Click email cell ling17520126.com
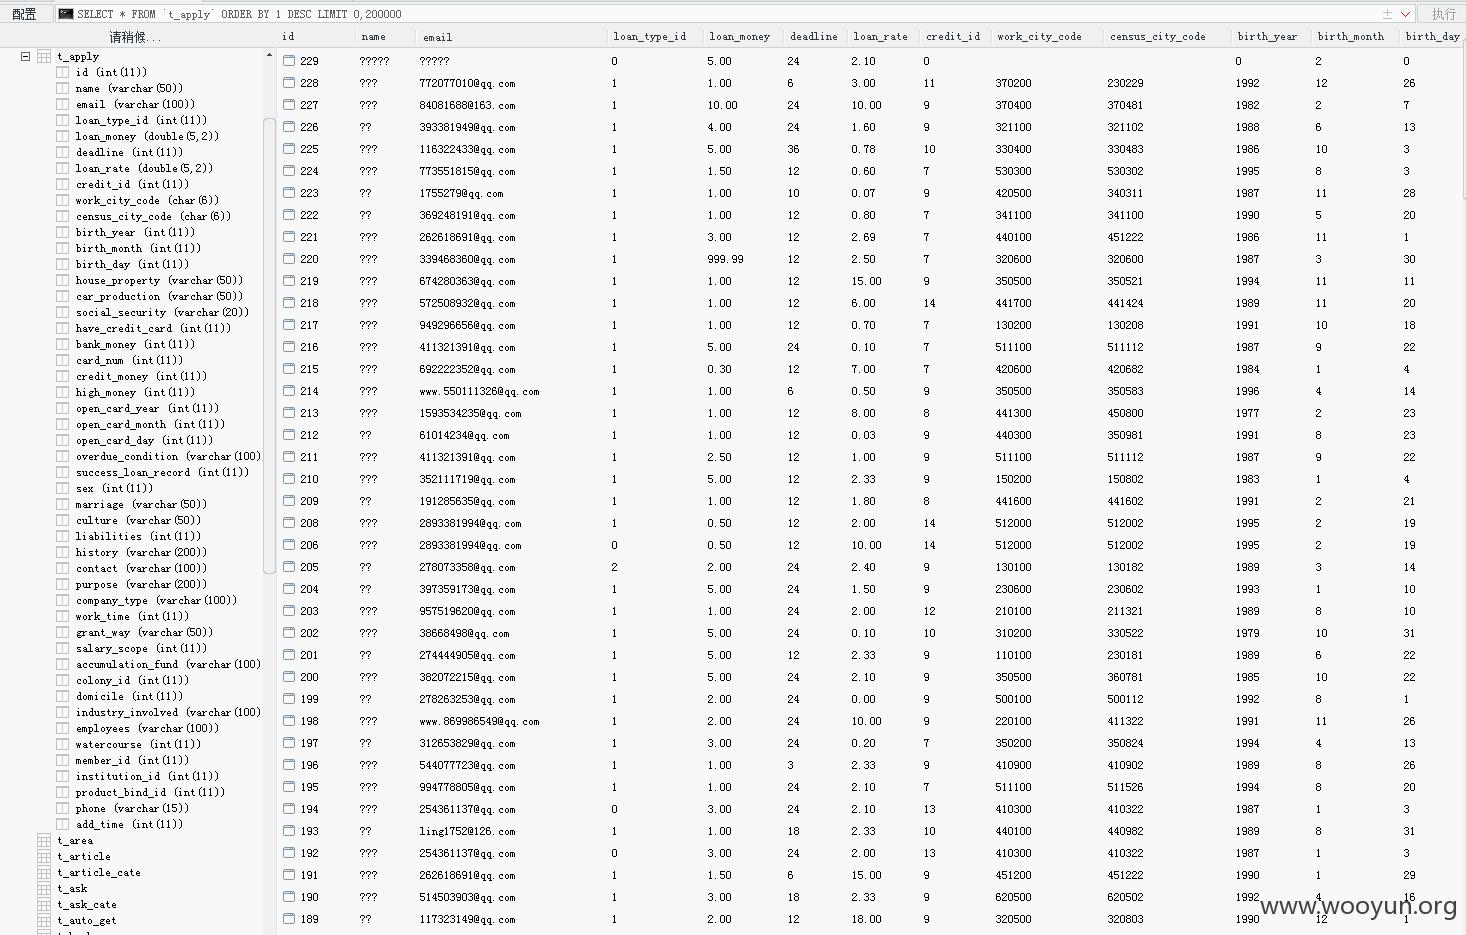Viewport: 1466px width, 935px height. pyautogui.click(x=467, y=831)
